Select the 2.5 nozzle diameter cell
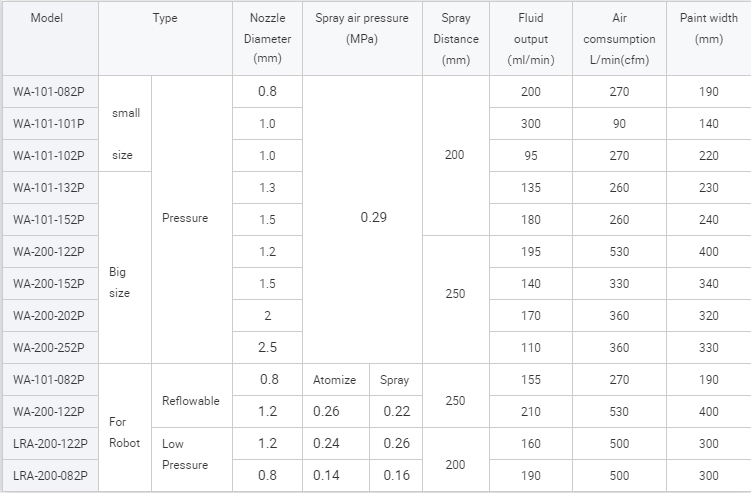This screenshot has width=751, height=493. [x=266, y=348]
